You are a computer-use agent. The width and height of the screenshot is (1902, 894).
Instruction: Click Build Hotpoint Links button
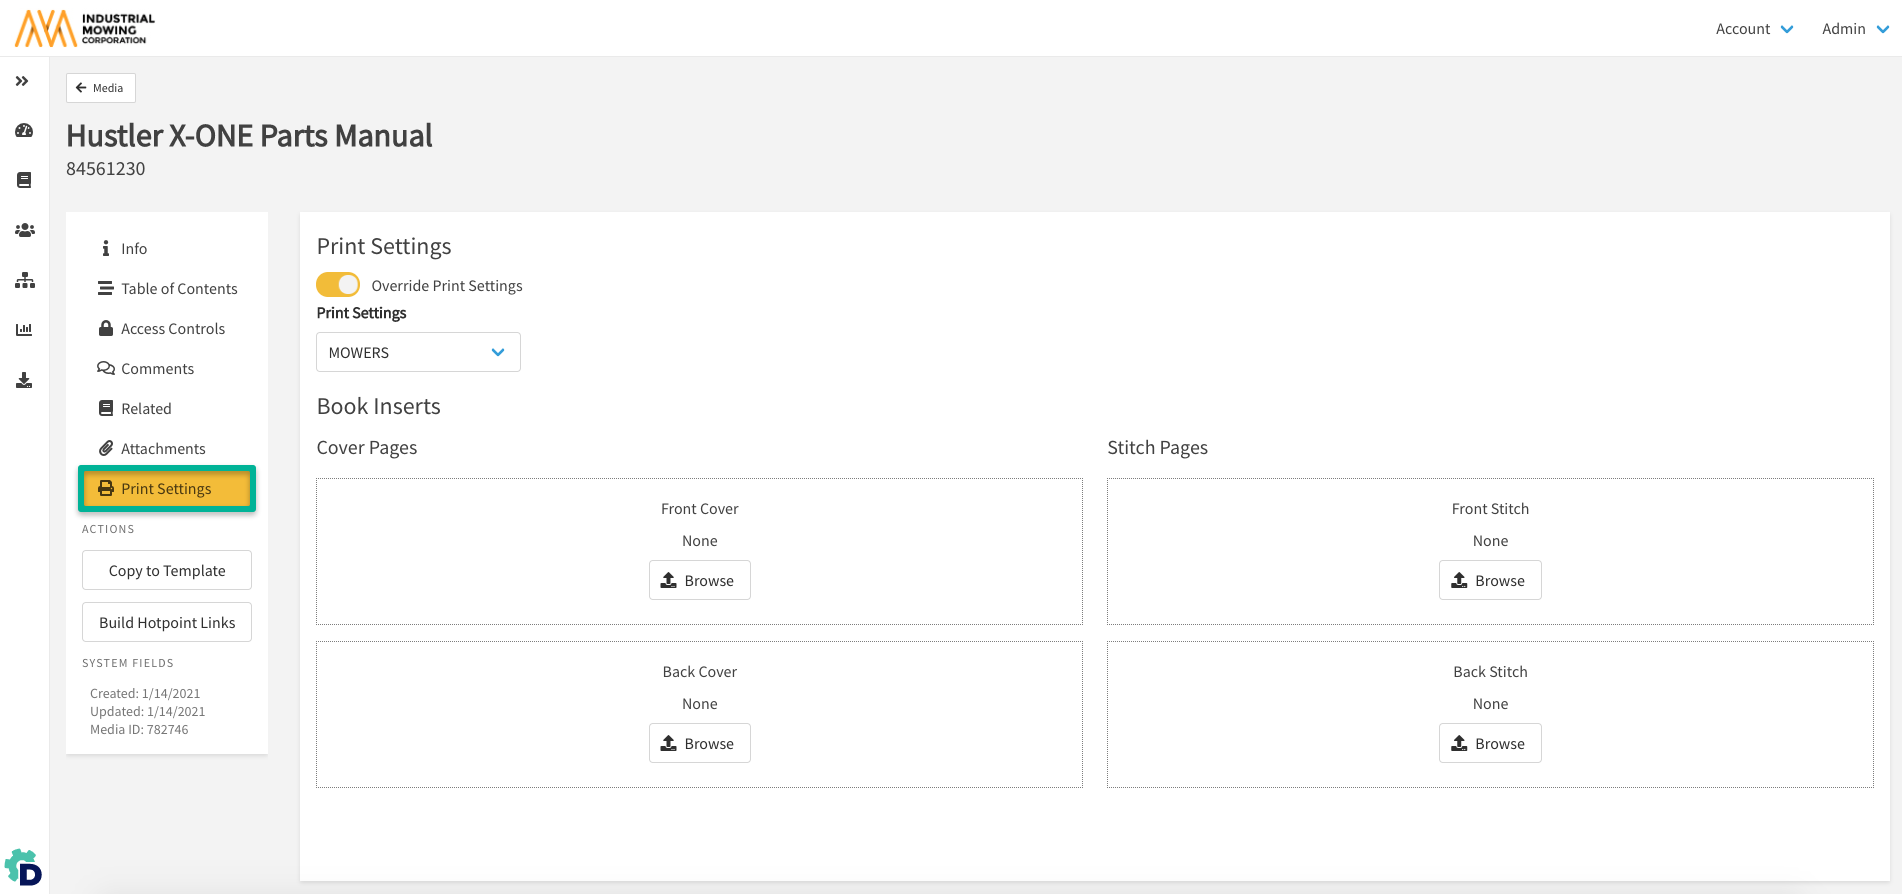pyautogui.click(x=167, y=623)
